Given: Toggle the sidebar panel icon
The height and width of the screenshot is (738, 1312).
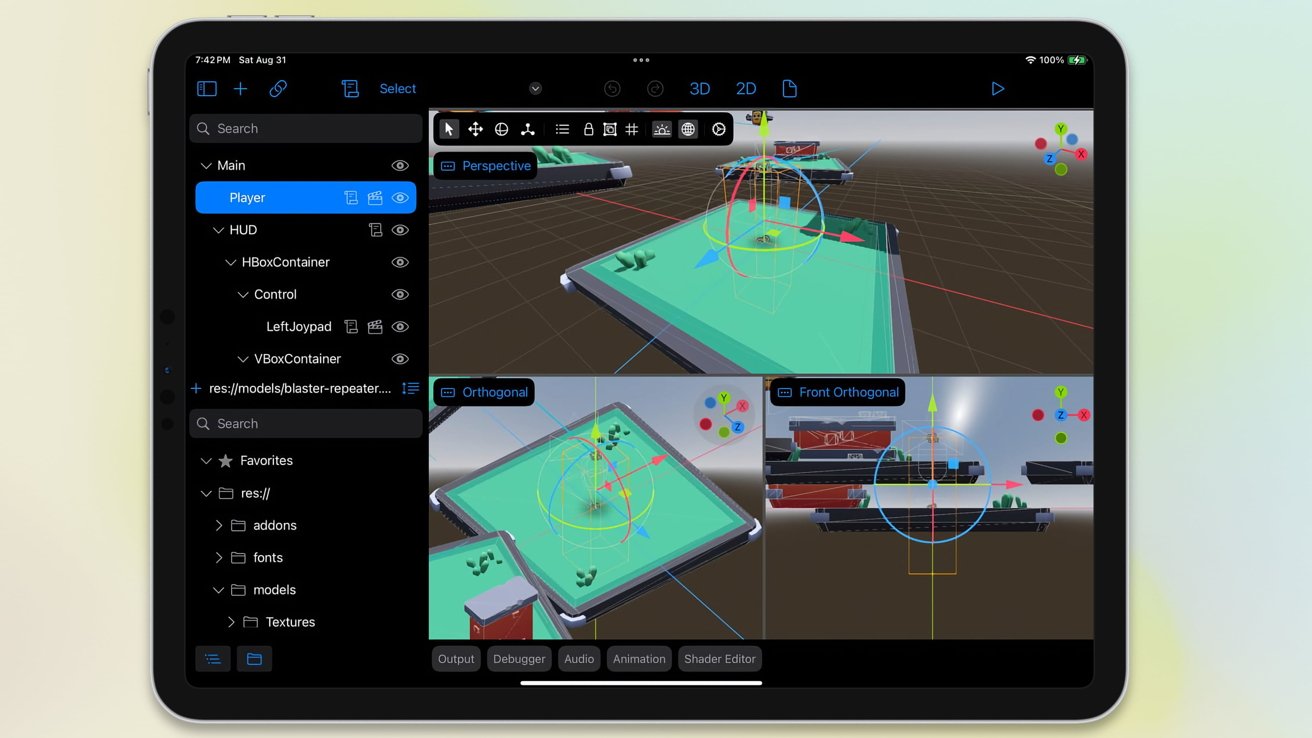Looking at the screenshot, I should tap(207, 89).
